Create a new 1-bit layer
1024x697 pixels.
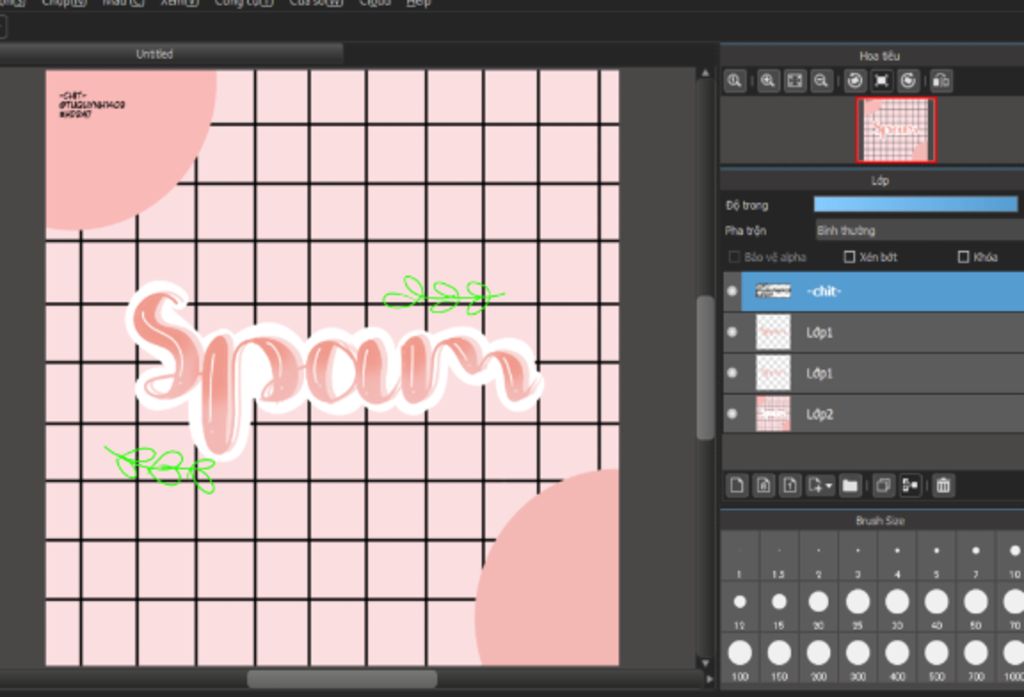(x=790, y=485)
